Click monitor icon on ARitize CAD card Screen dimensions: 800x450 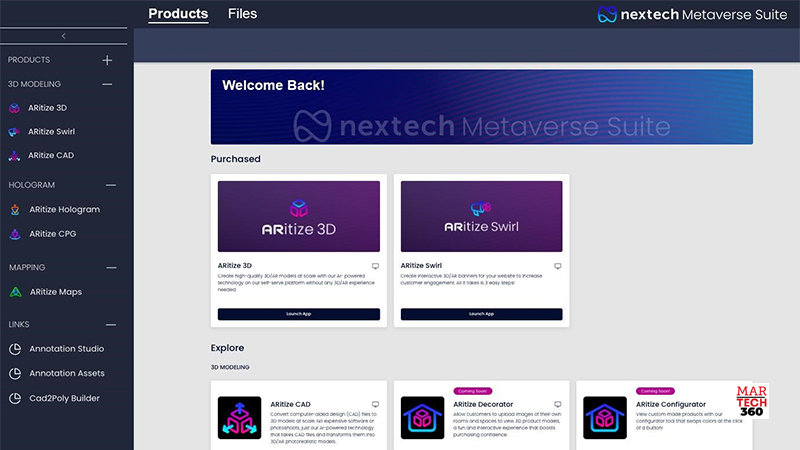[376, 405]
